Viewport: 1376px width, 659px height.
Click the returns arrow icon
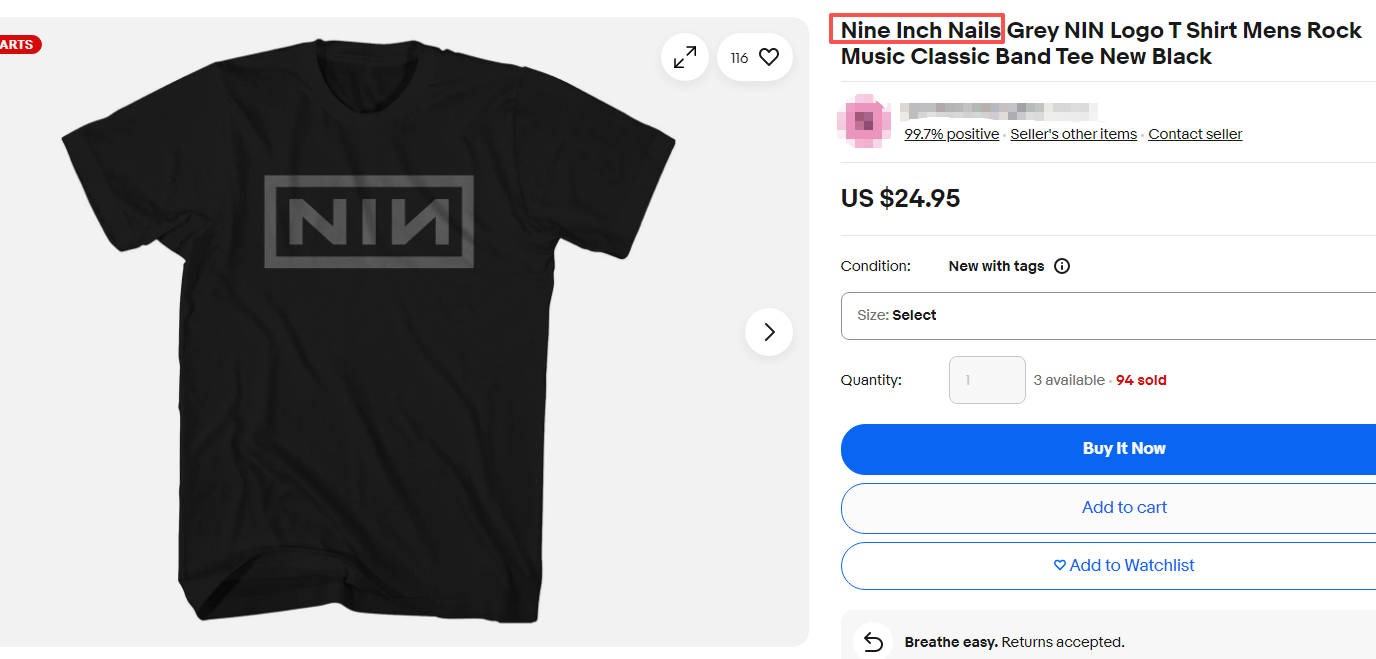[x=873, y=642]
